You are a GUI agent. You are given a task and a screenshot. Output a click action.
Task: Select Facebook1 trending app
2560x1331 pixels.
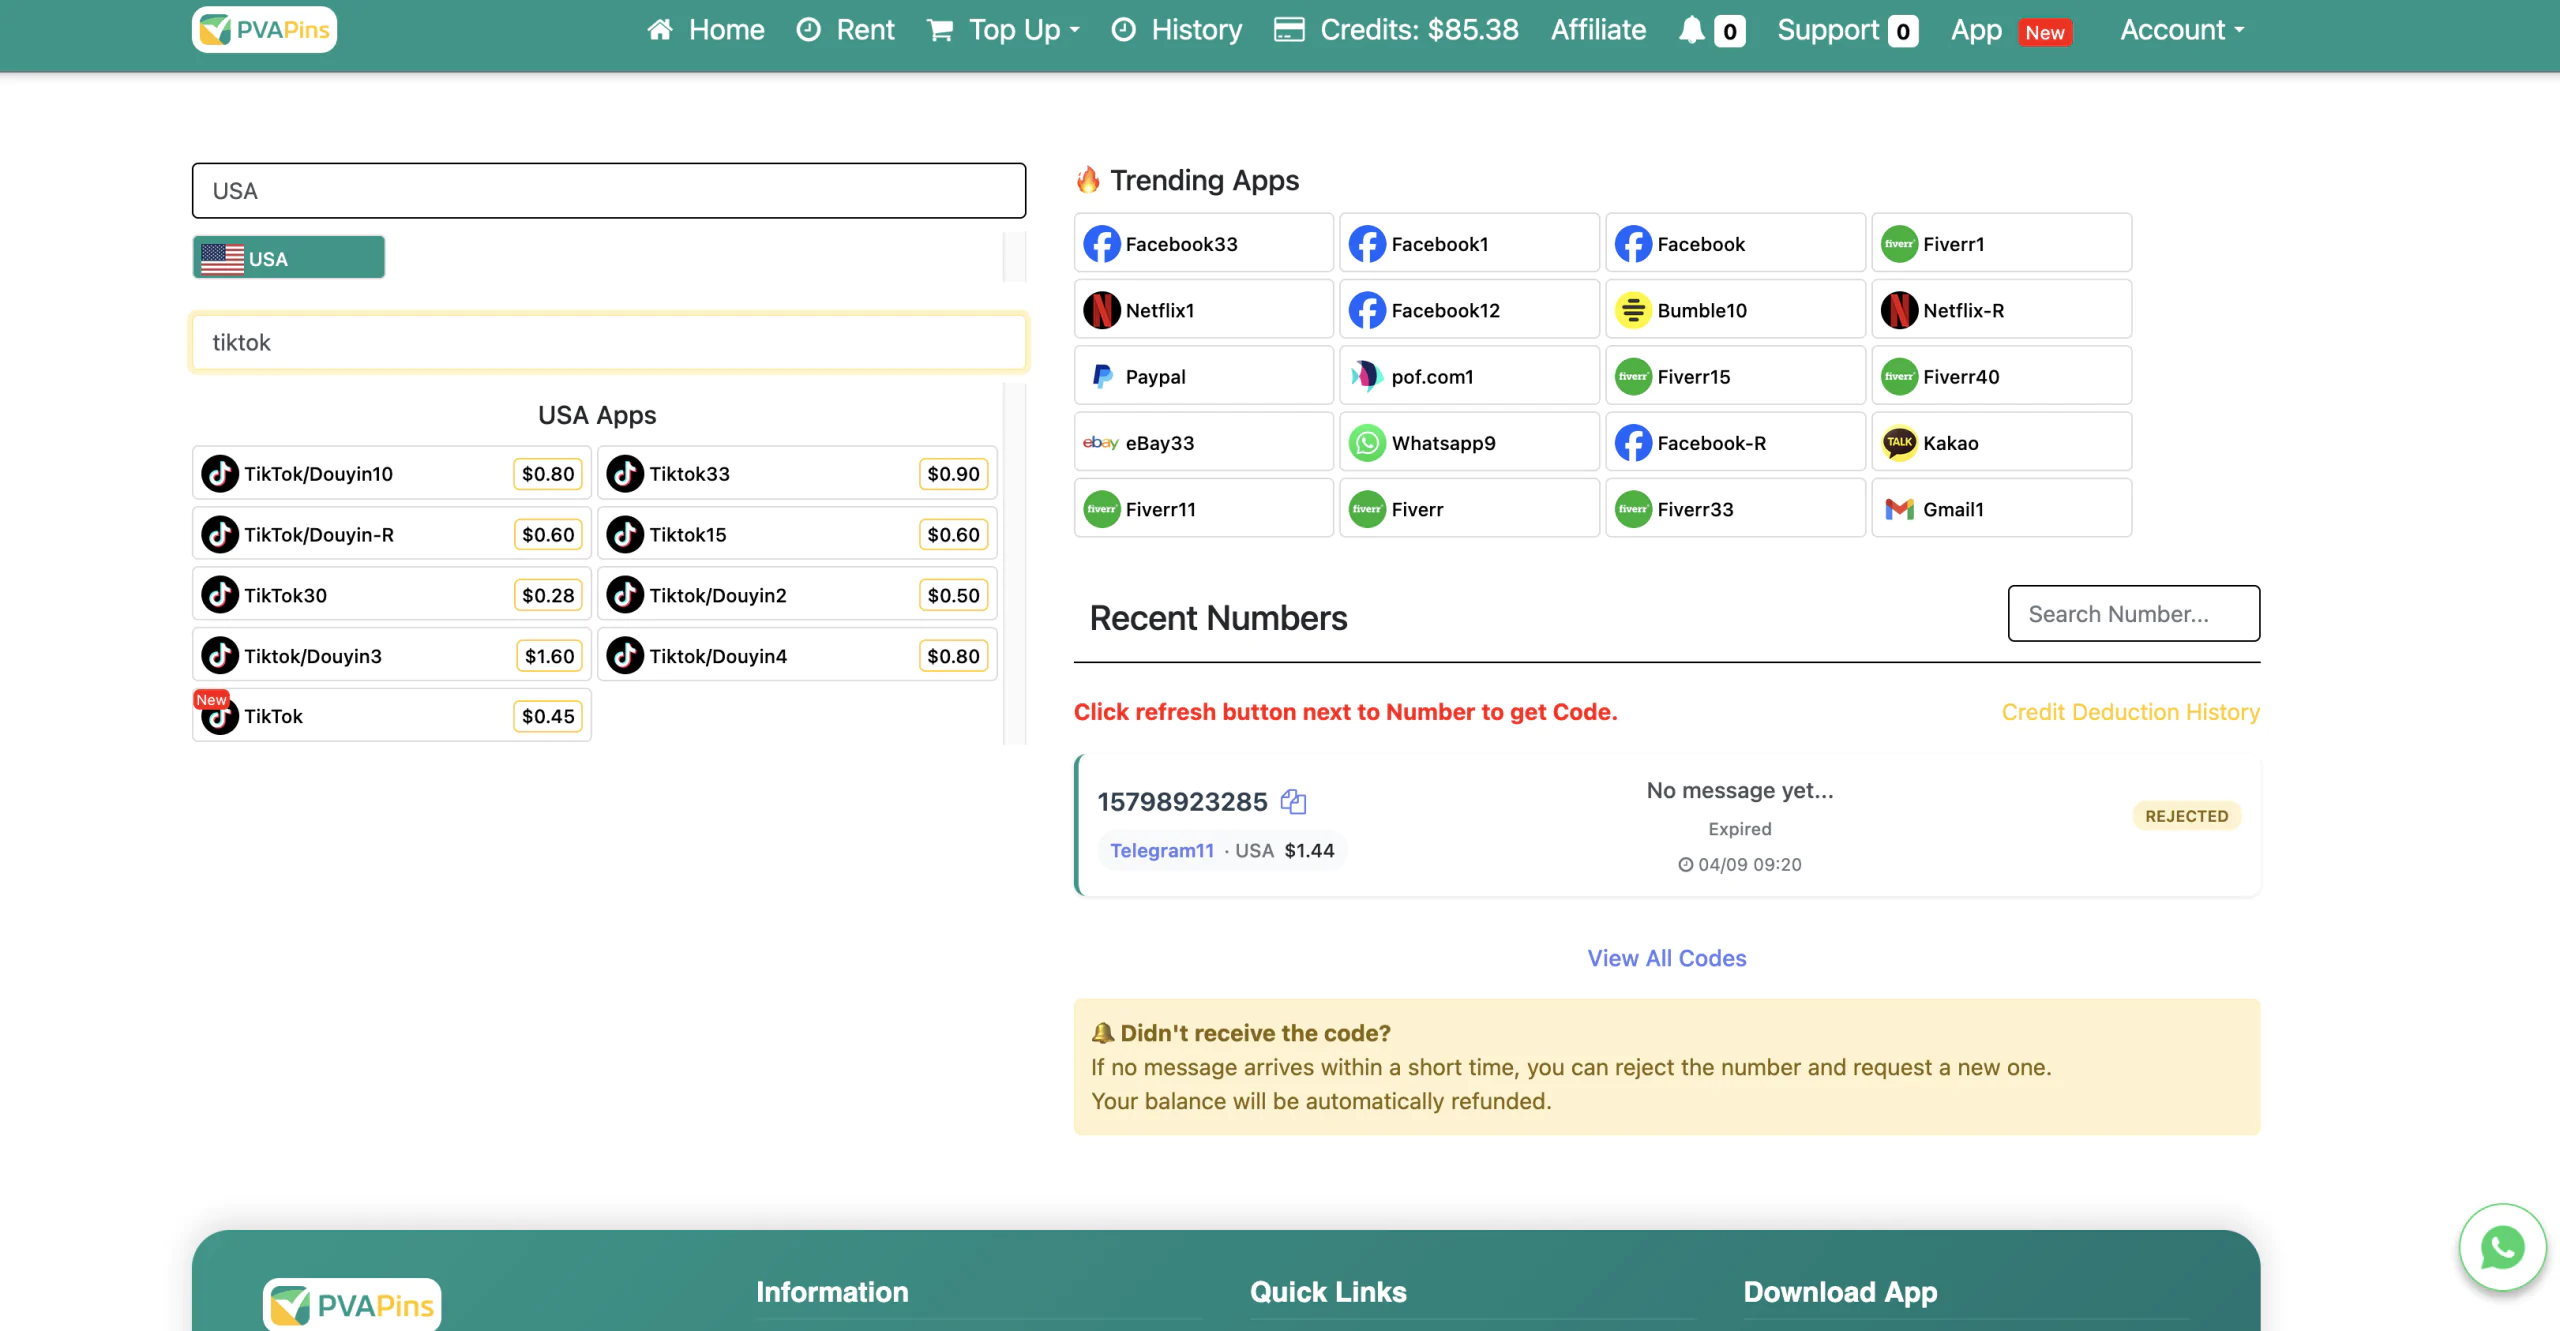1469,243
